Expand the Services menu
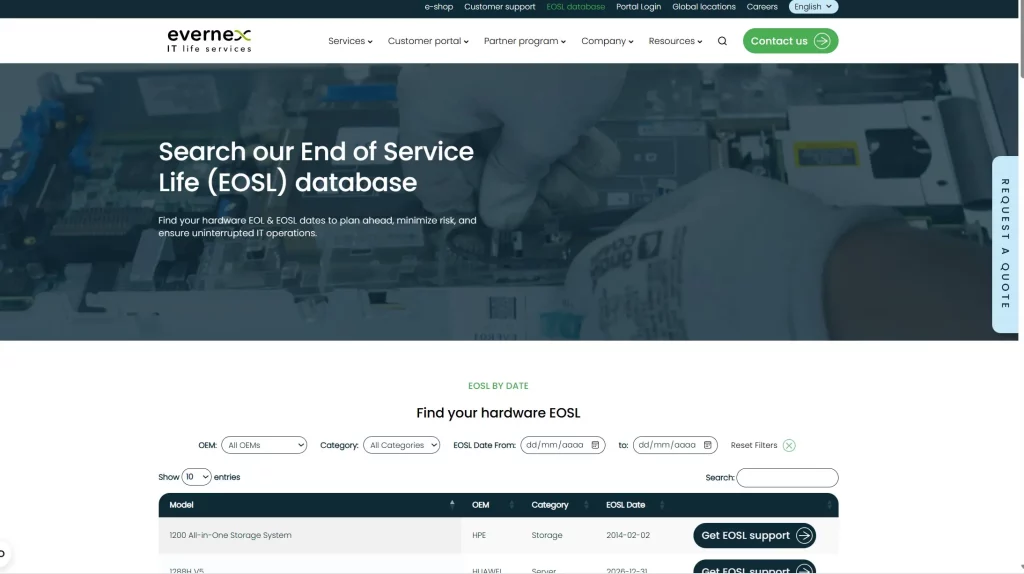The width and height of the screenshot is (1024, 574). (x=350, y=41)
